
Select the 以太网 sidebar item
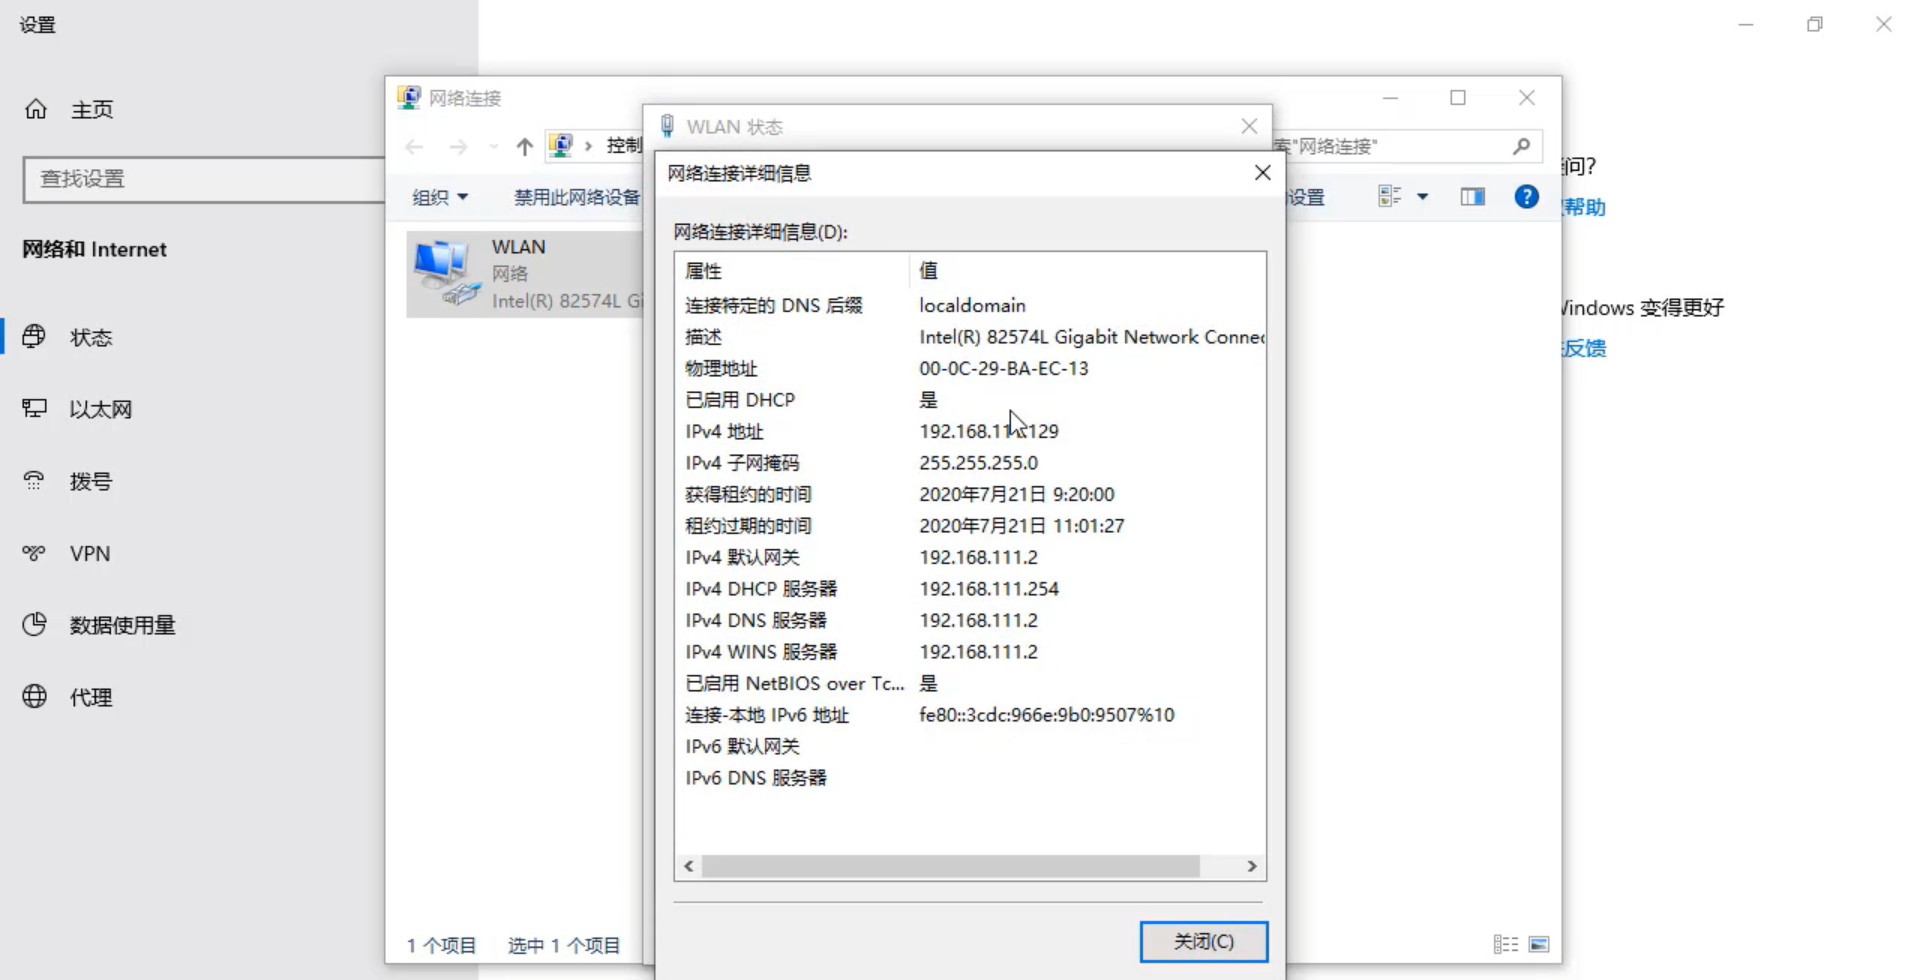100,410
